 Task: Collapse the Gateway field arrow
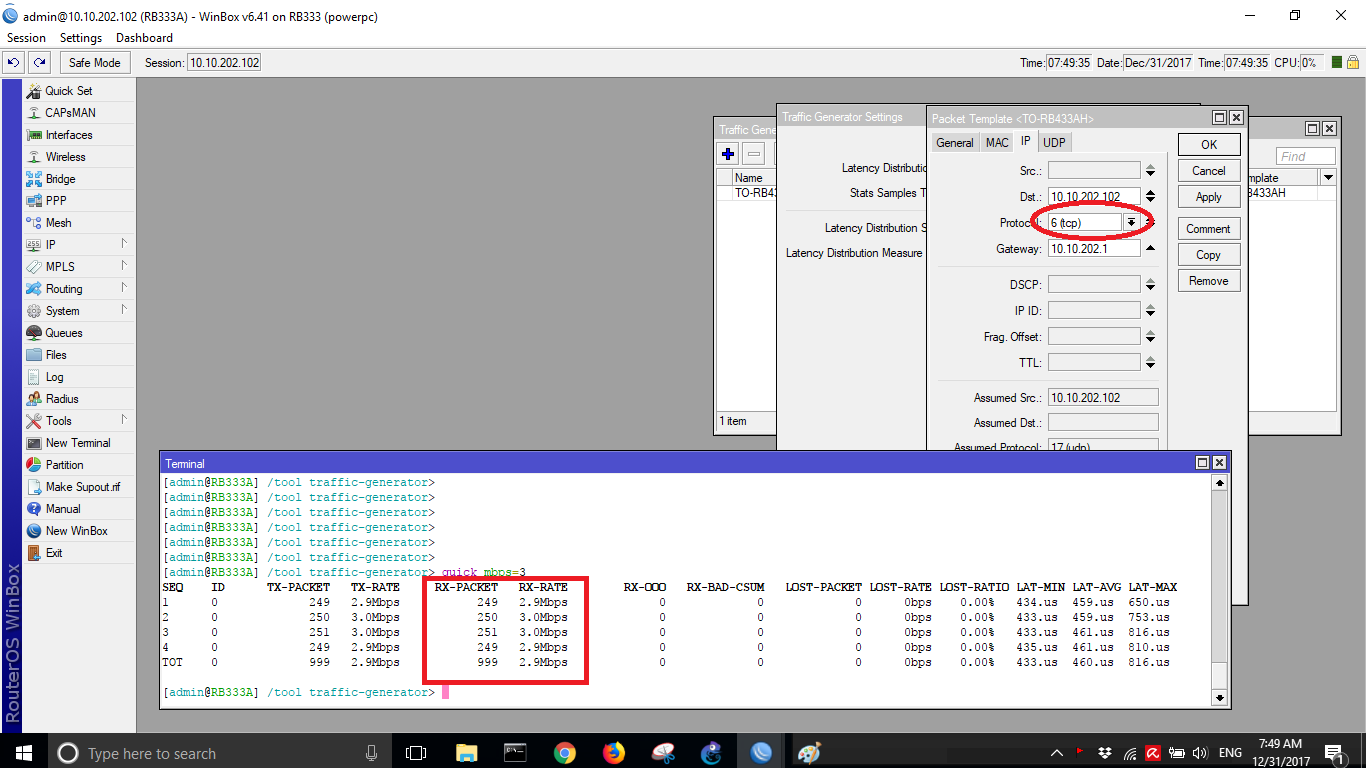coord(1150,249)
